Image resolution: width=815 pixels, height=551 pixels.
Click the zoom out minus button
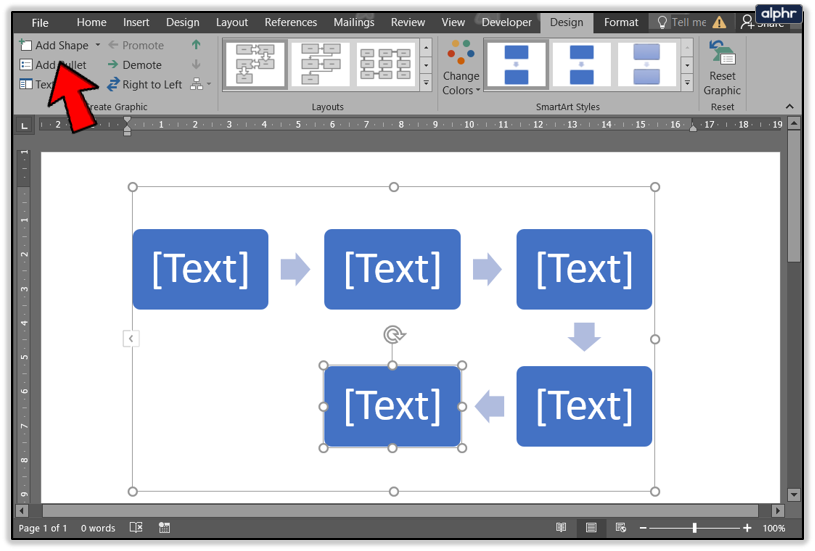643,528
